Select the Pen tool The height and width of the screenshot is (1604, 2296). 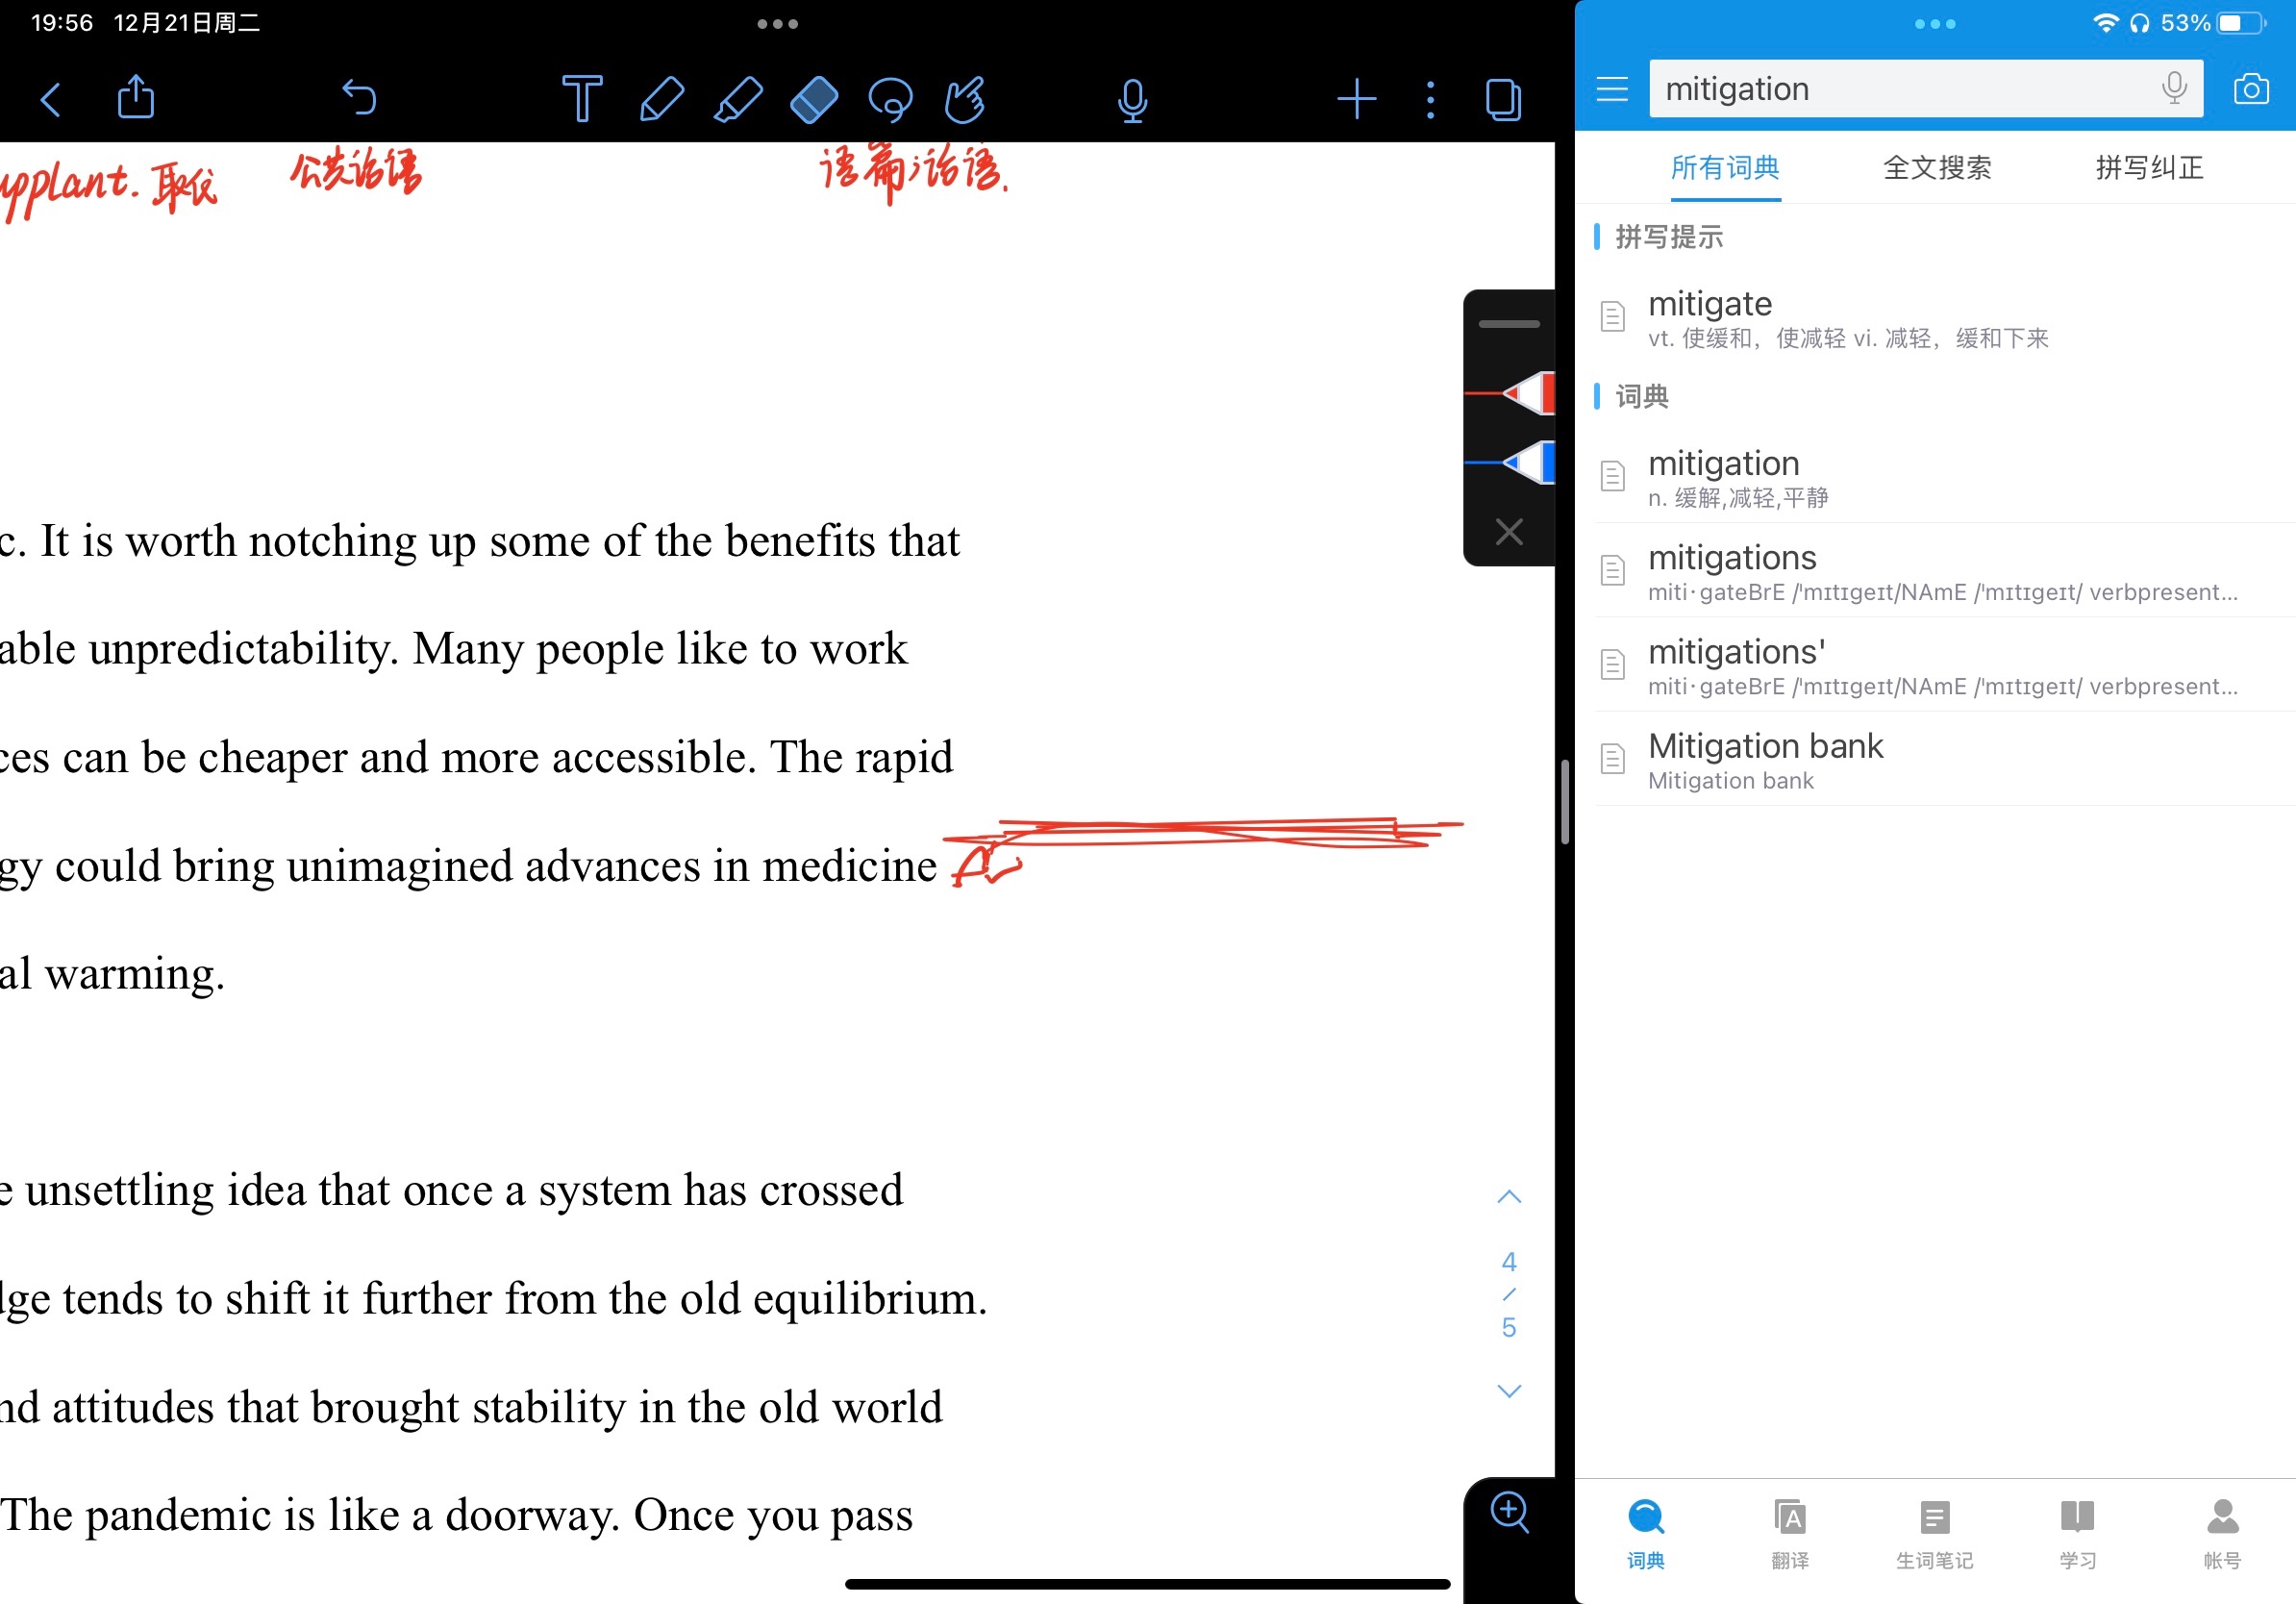[661, 99]
